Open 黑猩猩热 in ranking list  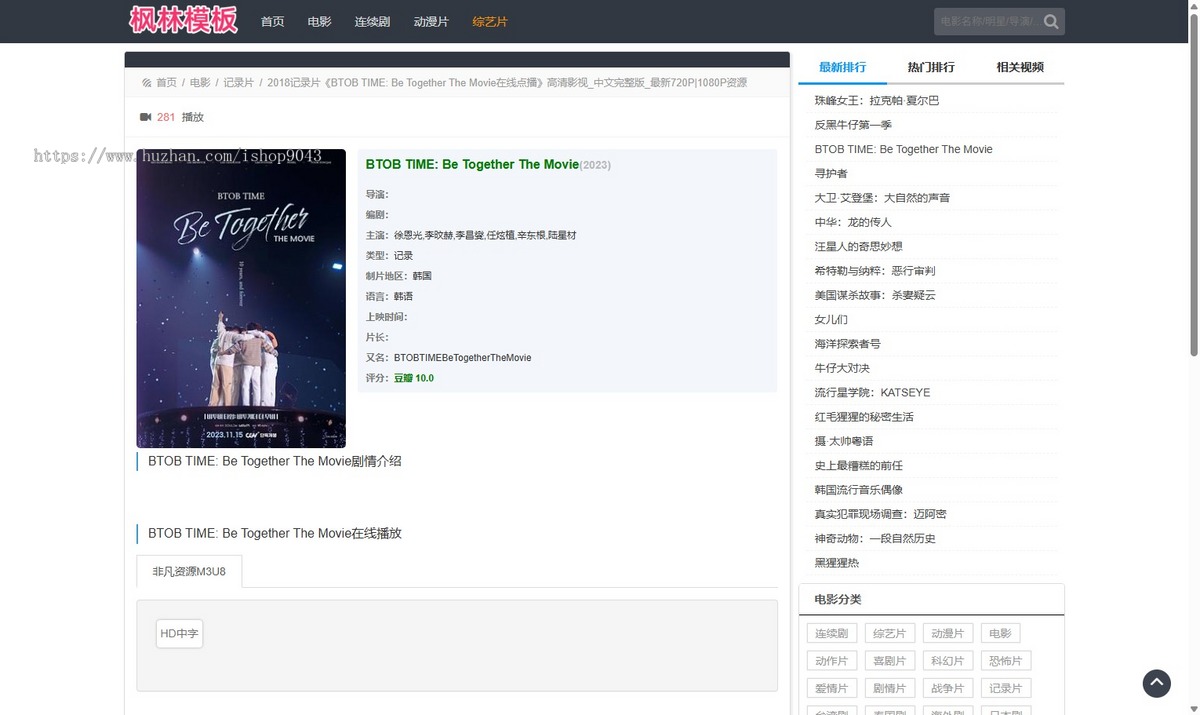pos(836,563)
